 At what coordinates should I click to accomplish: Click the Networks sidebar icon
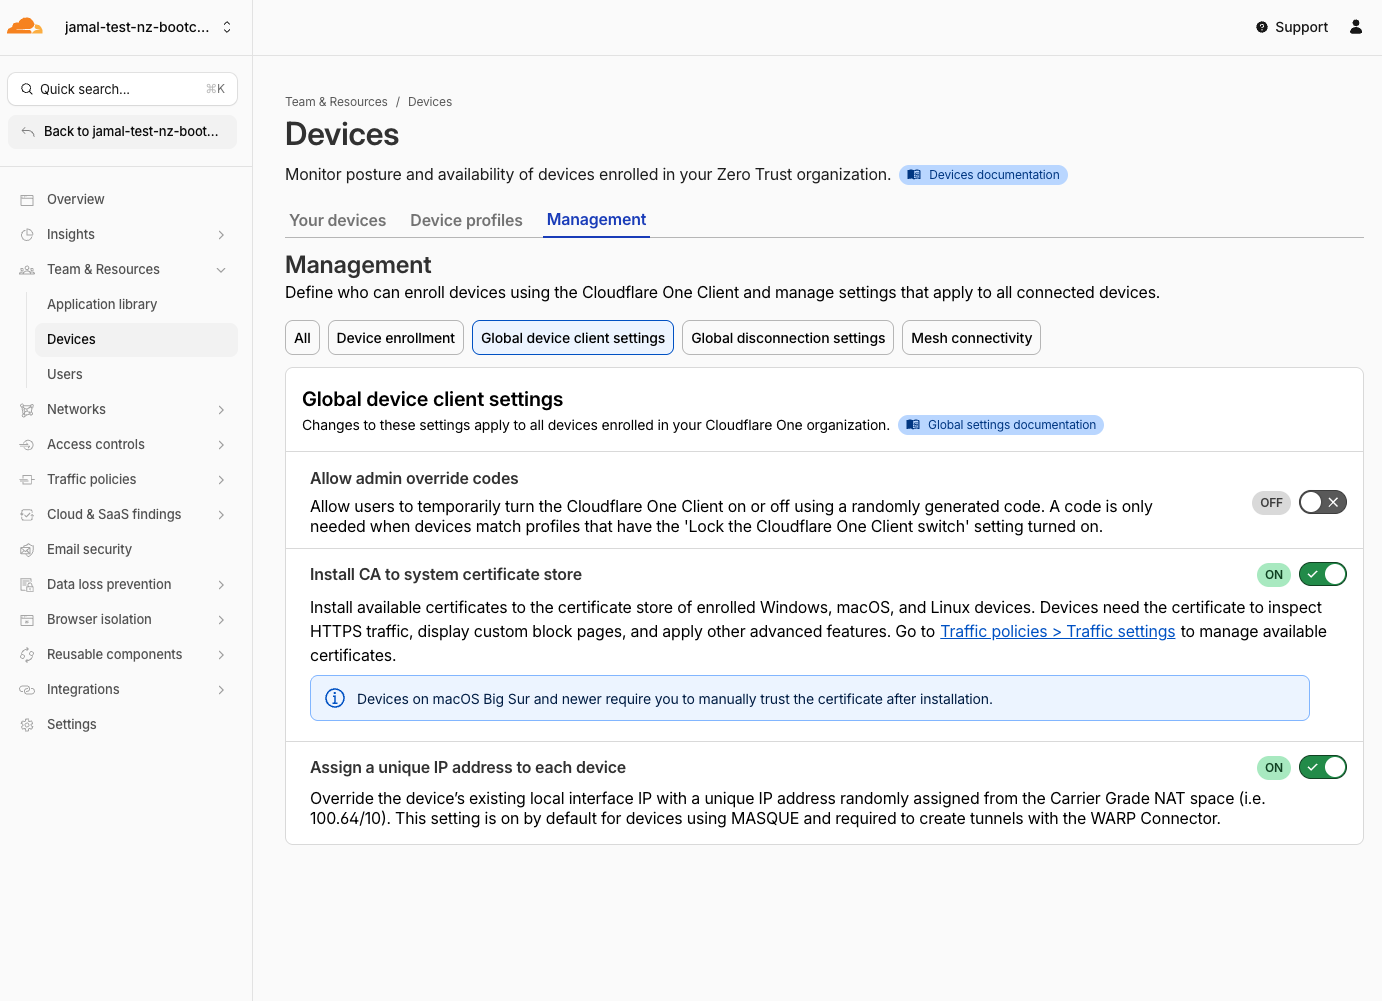[x=27, y=410]
